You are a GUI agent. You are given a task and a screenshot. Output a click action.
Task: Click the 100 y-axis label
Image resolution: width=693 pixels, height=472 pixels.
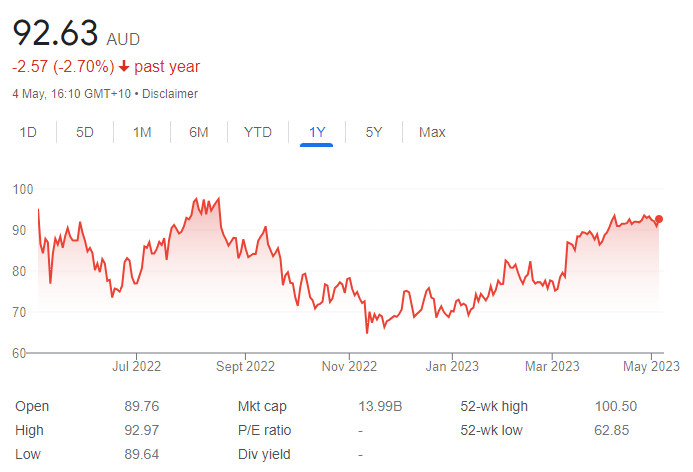point(23,190)
